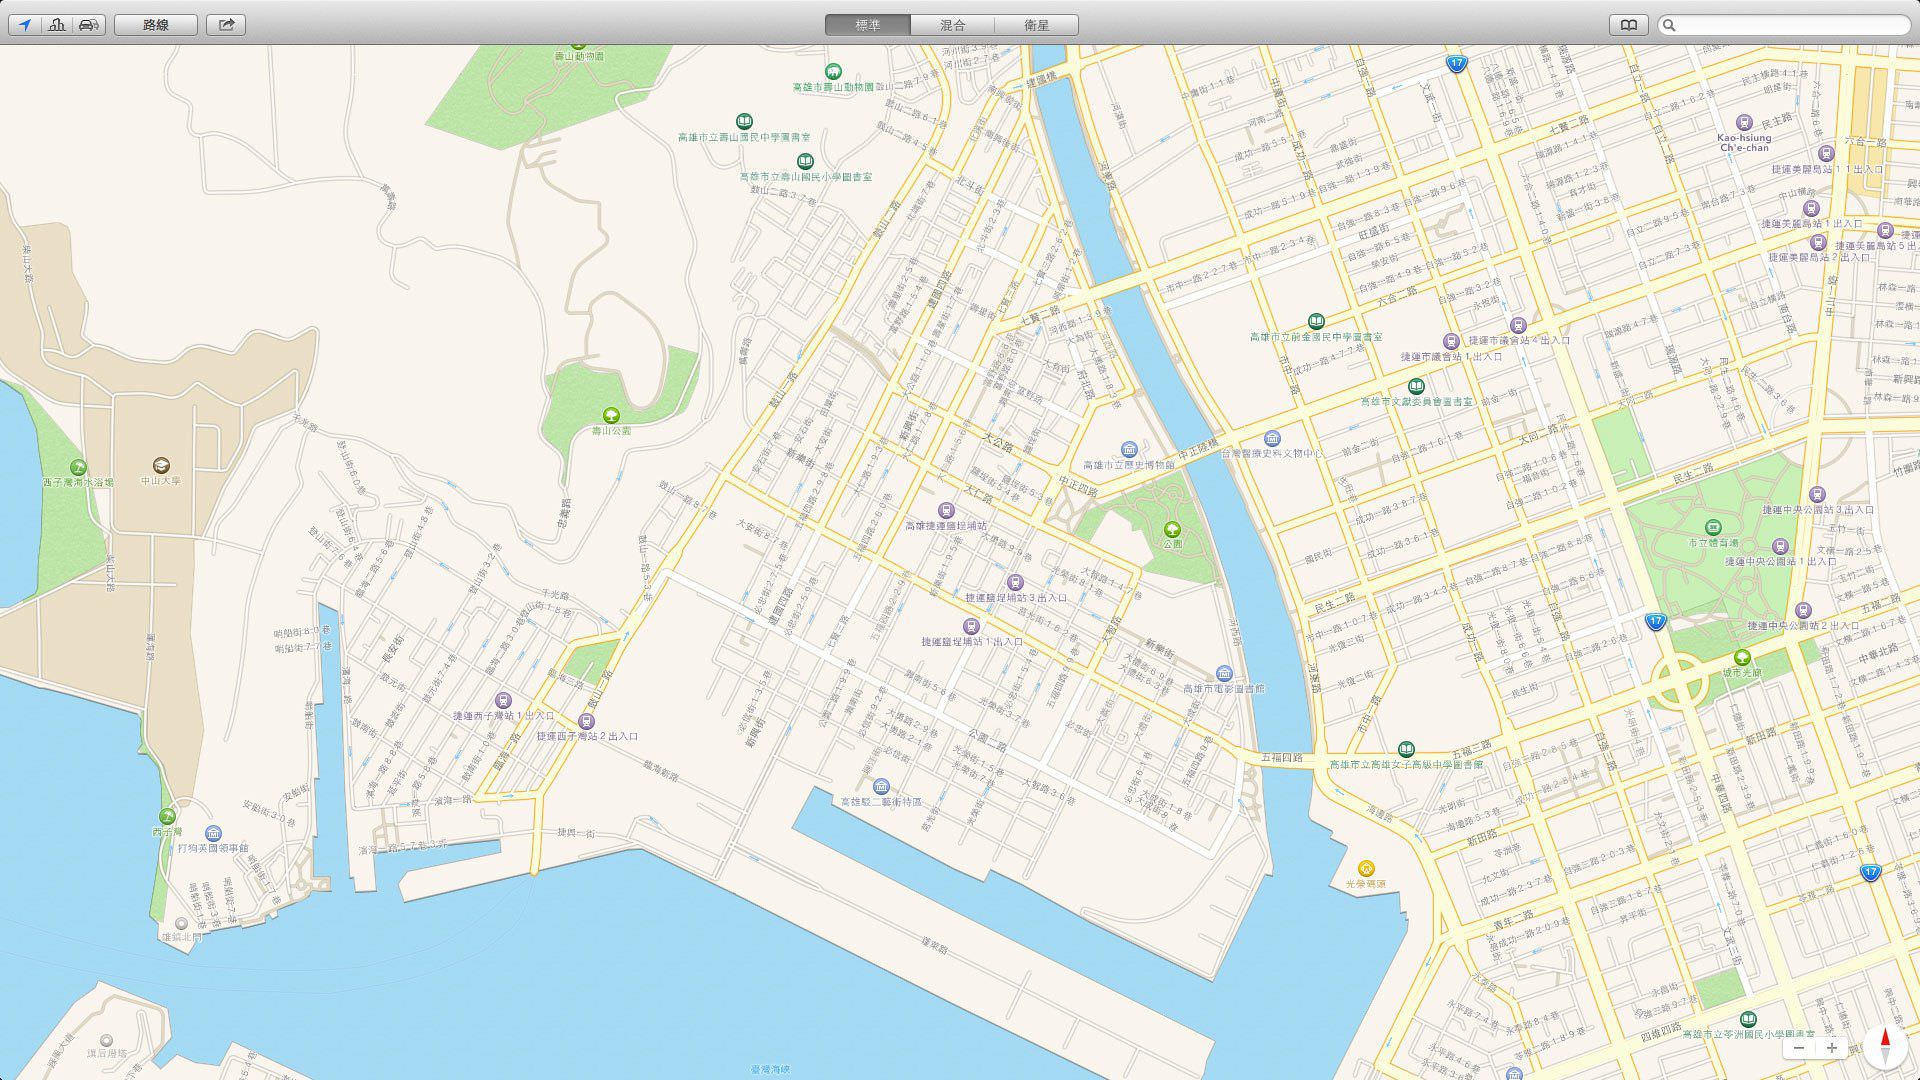This screenshot has width=1920, height=1080.
Task: Select 高雄市立歷史博物館 museum icon
Action: point(1129,450)
